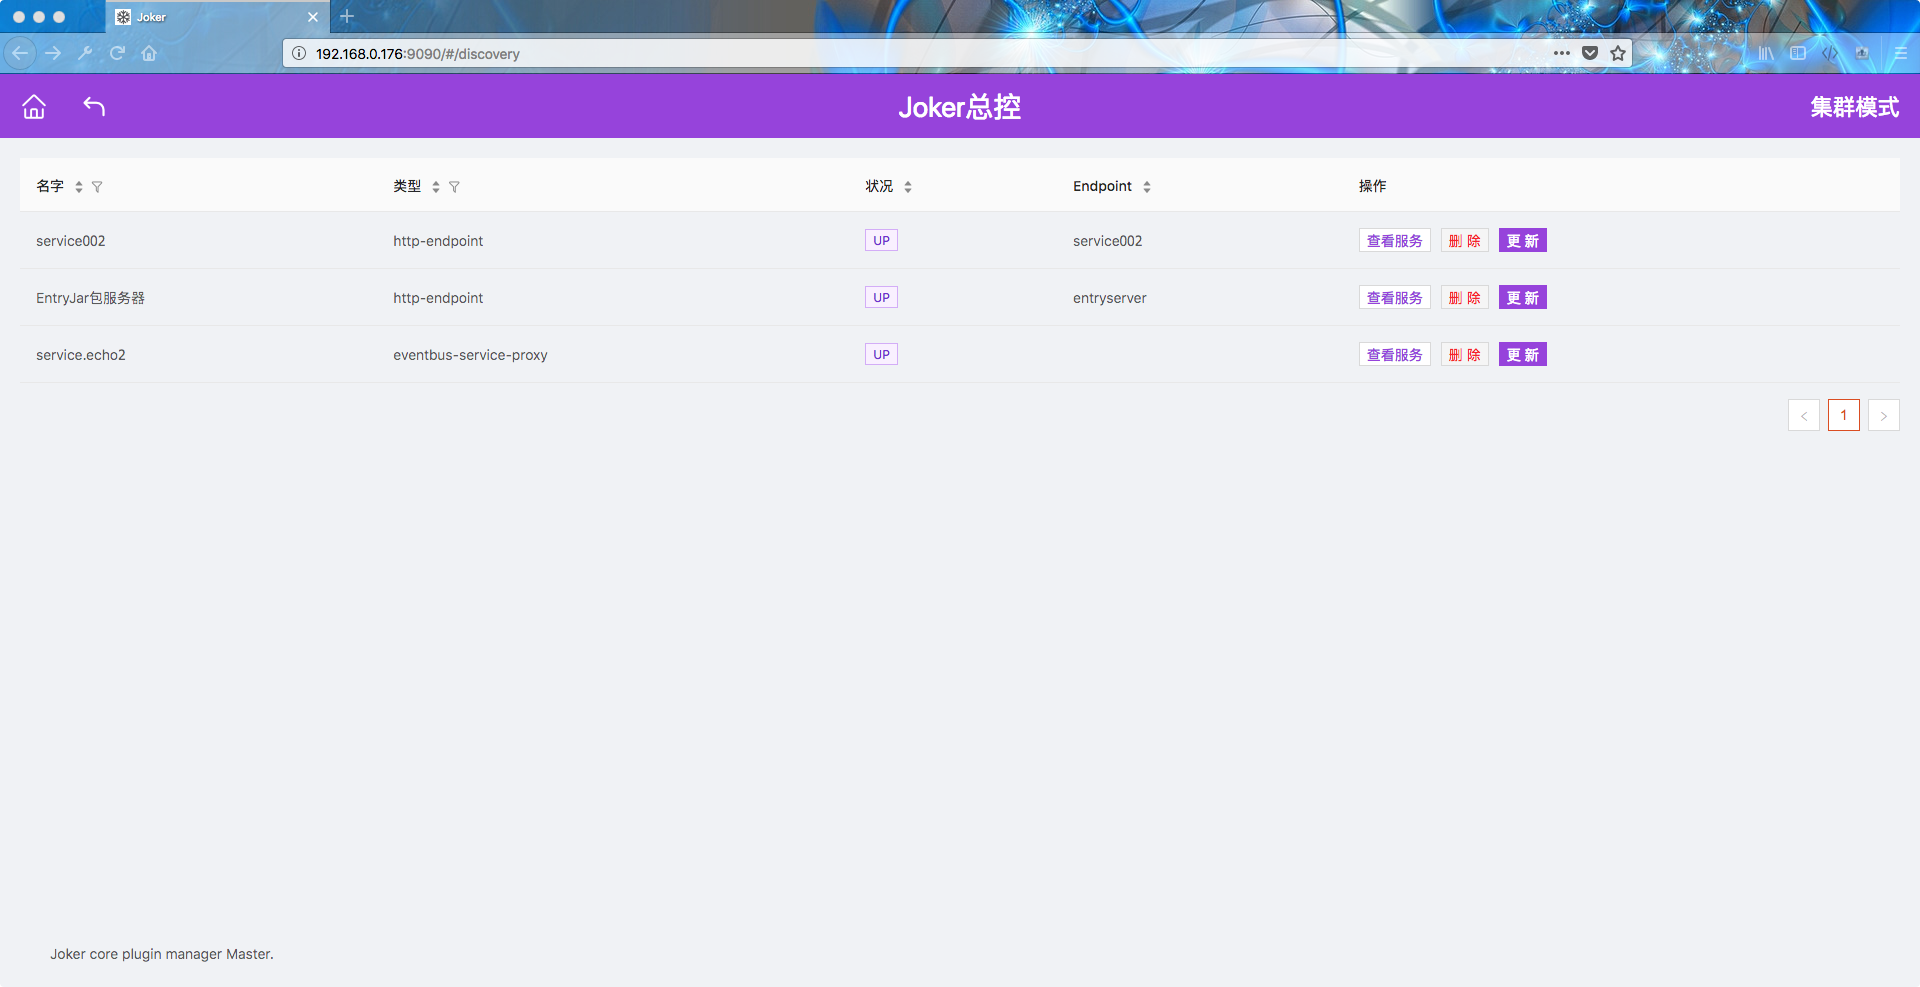Select page 1 in pagination
This screenshot has height=987, width=1920.
[1843, 415]
